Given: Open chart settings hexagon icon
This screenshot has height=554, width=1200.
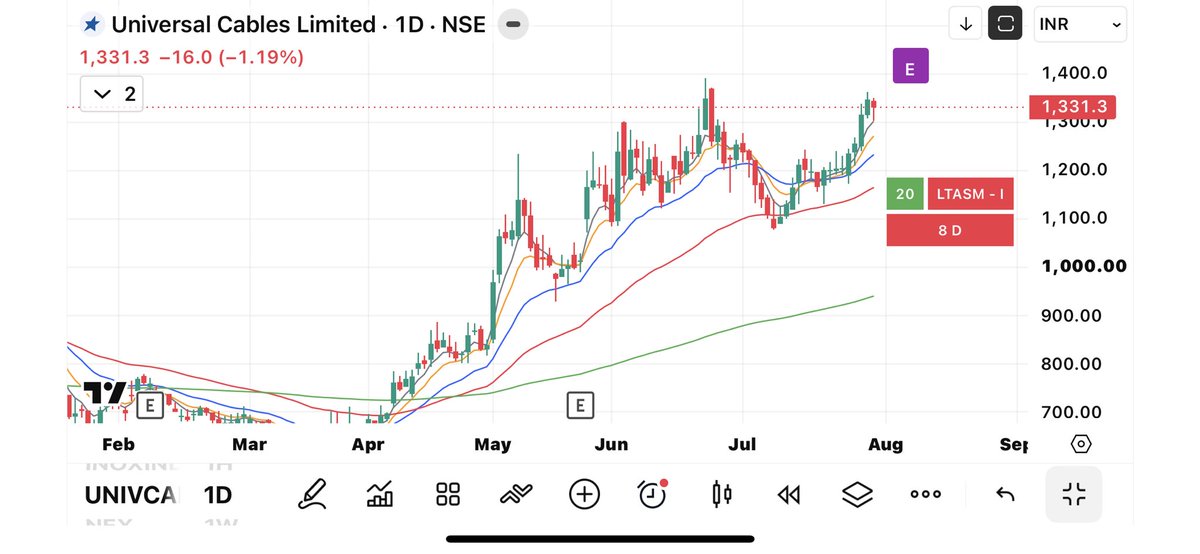Looking at the screenshot, I should tap(1080, 444).
